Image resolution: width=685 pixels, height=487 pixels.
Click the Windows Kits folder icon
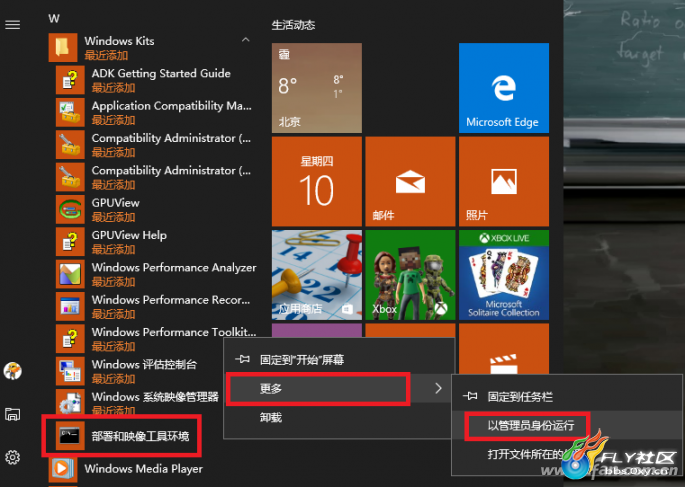pyautogui.click(x=63, y=47)
